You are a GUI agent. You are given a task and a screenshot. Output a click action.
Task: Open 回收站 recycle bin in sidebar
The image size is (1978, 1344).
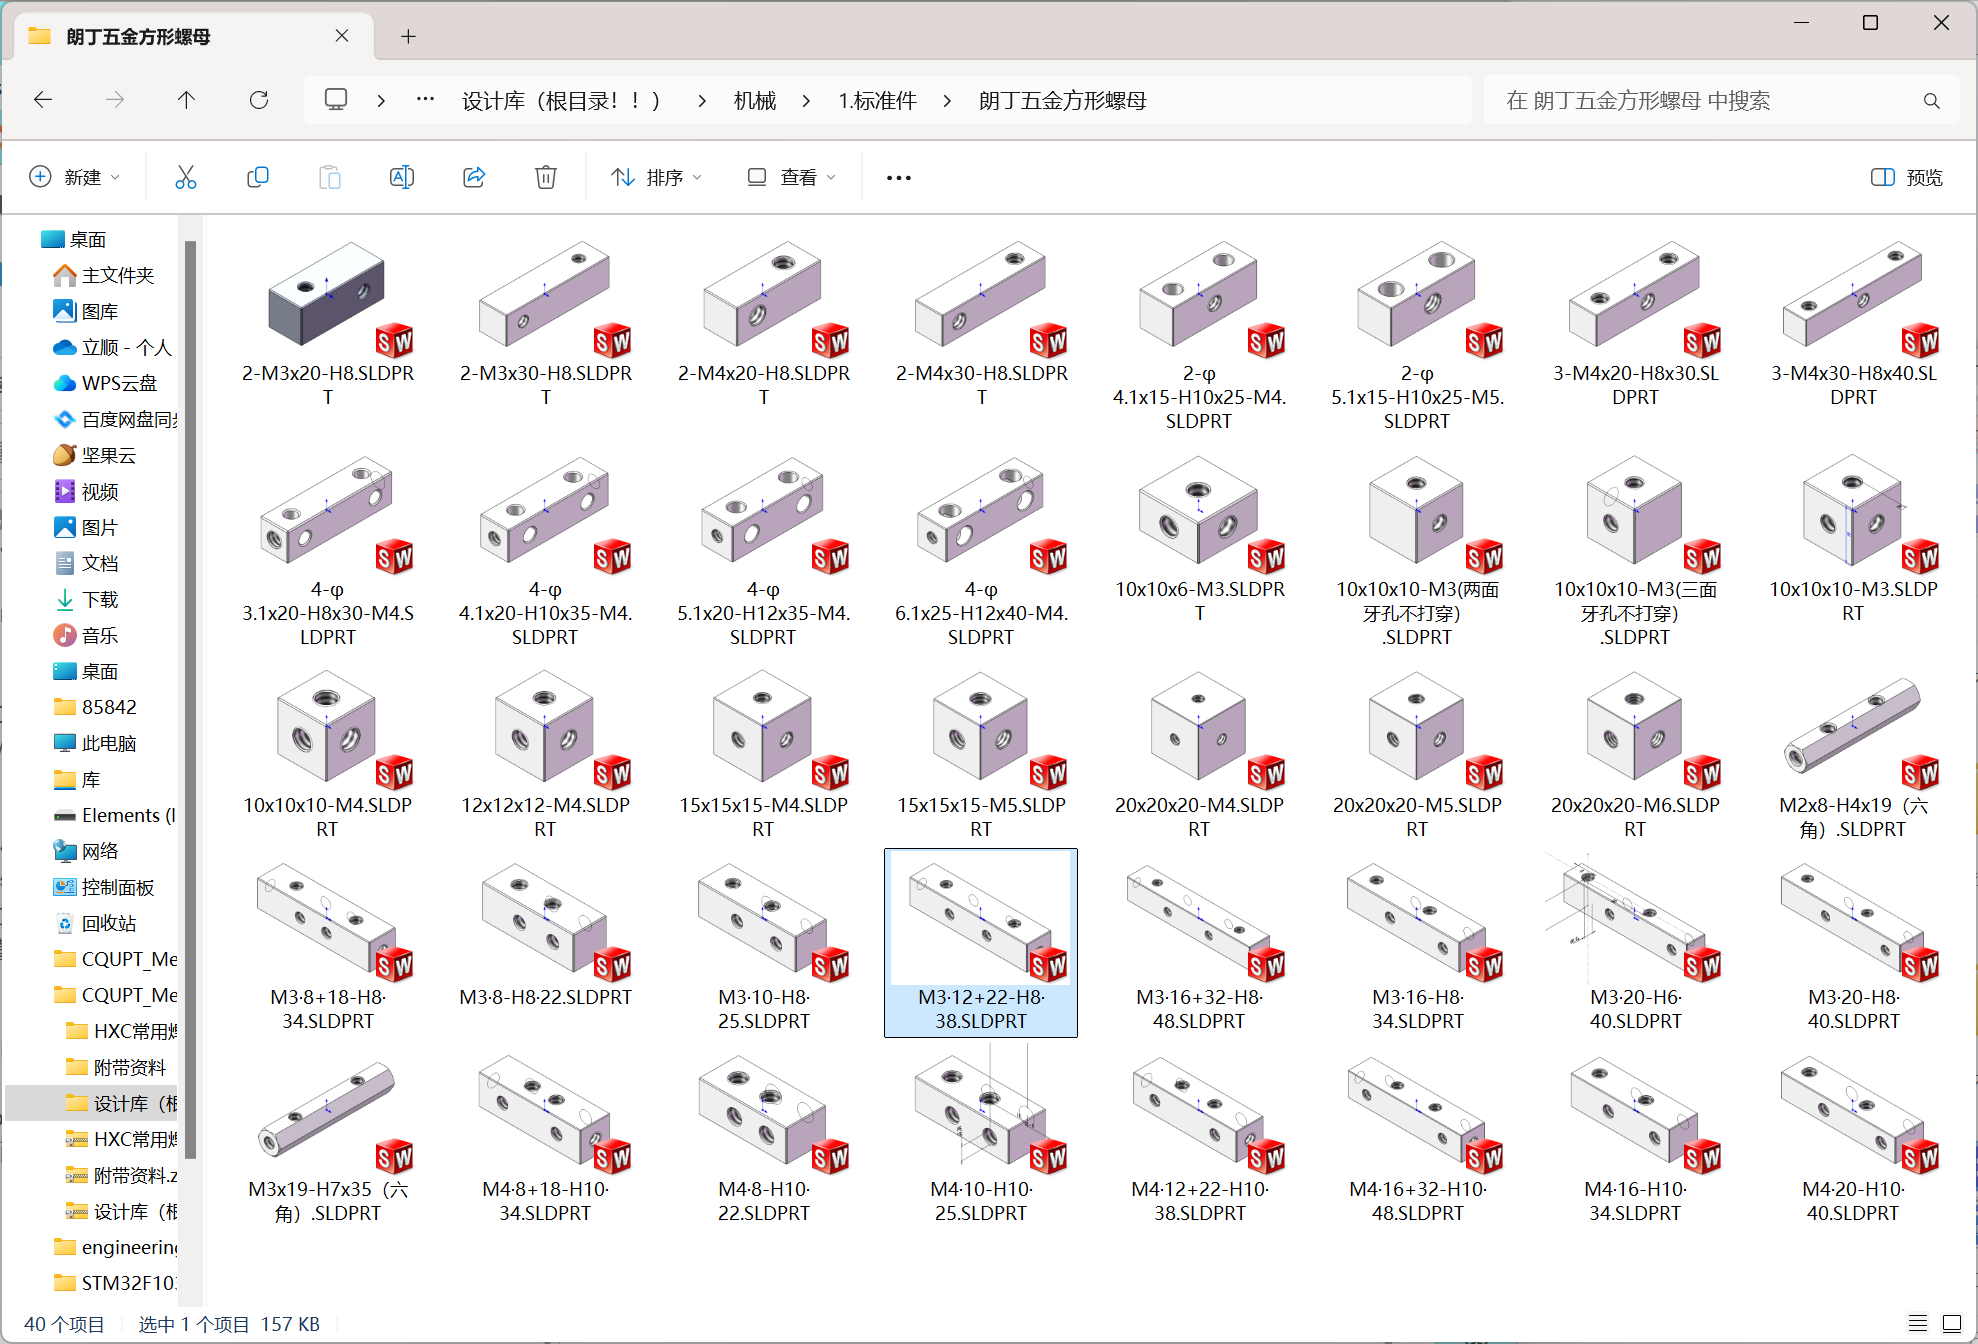[94, 923]
